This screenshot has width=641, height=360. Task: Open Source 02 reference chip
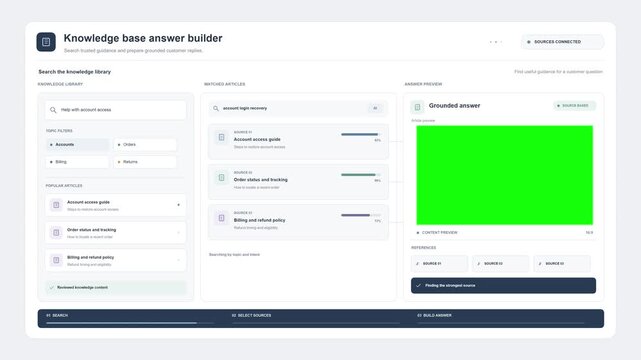[x=501, y=264]
